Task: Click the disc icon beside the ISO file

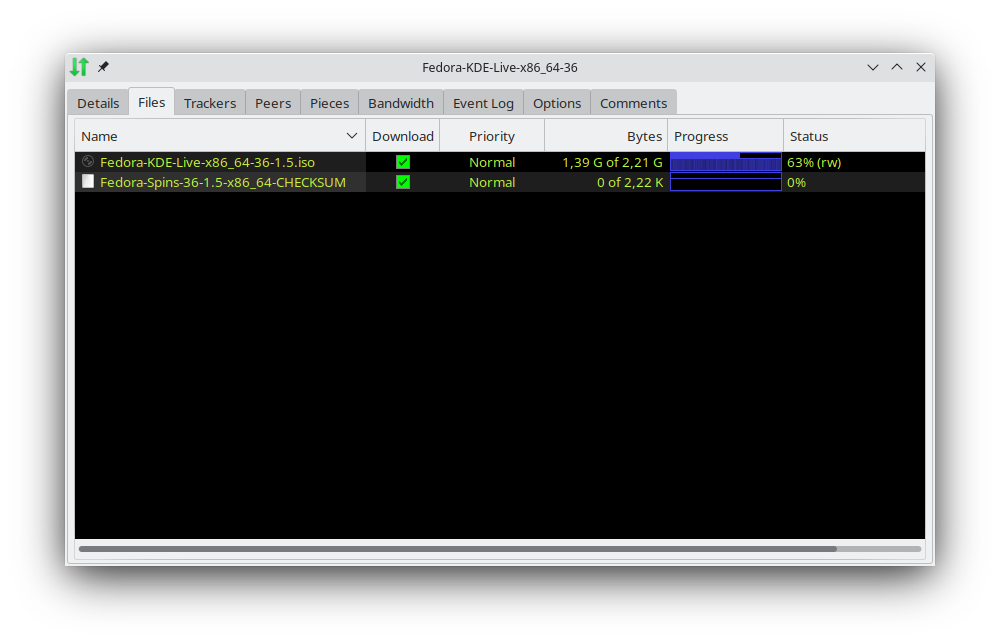Action: point(88,162)
